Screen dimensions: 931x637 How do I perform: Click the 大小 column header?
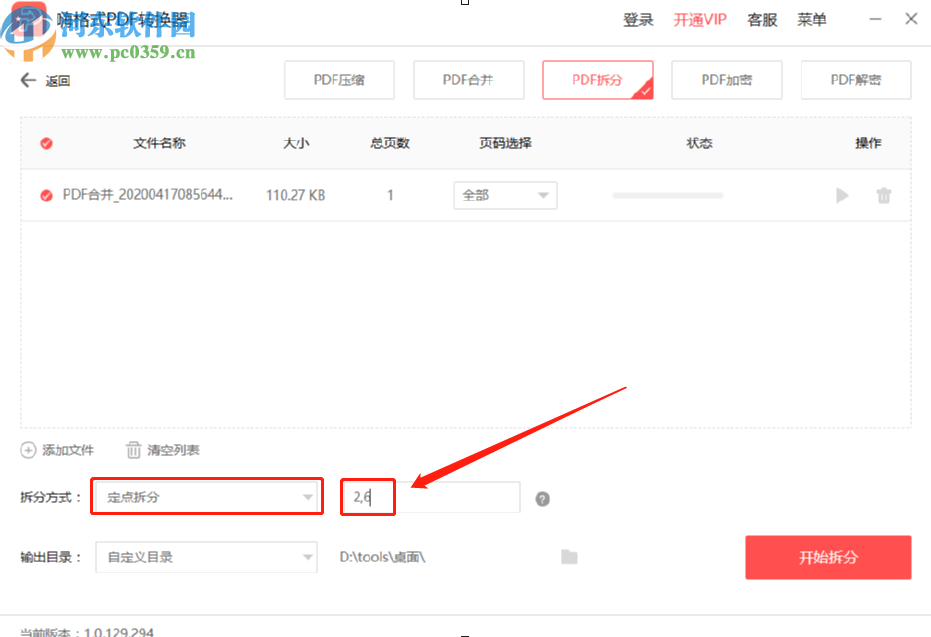(x=296, y=143)
